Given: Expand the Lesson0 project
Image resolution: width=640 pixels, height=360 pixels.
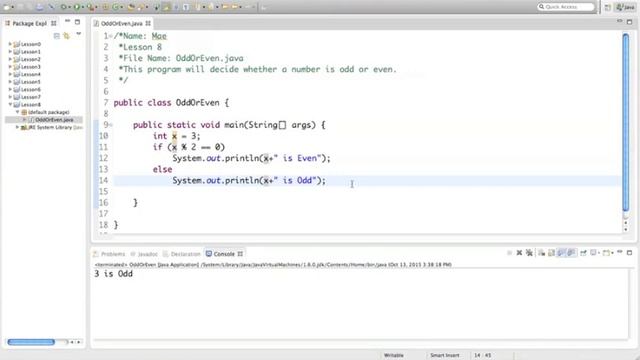Looking at the screenshot, I should 10,44.
